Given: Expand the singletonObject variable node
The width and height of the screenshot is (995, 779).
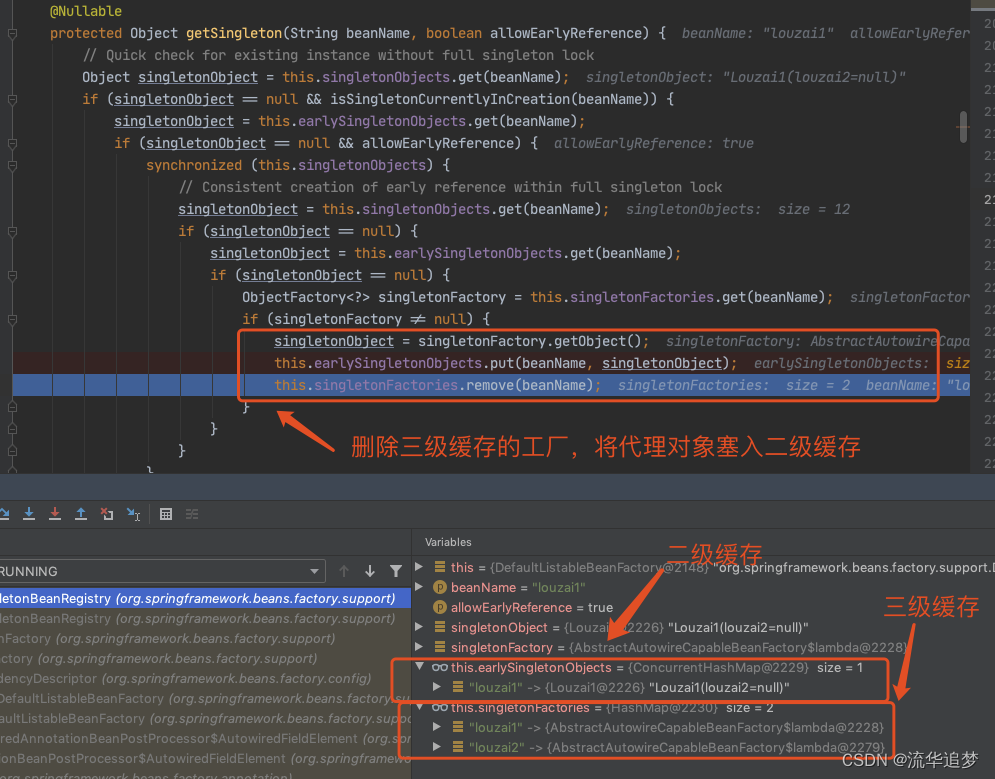Looking at the screenshot, I should click(x=419, y=627).
